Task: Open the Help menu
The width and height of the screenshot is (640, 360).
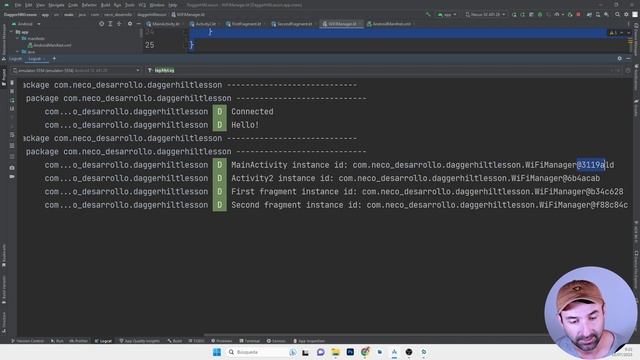Action: pyautogui.click(x=173, y=5)
